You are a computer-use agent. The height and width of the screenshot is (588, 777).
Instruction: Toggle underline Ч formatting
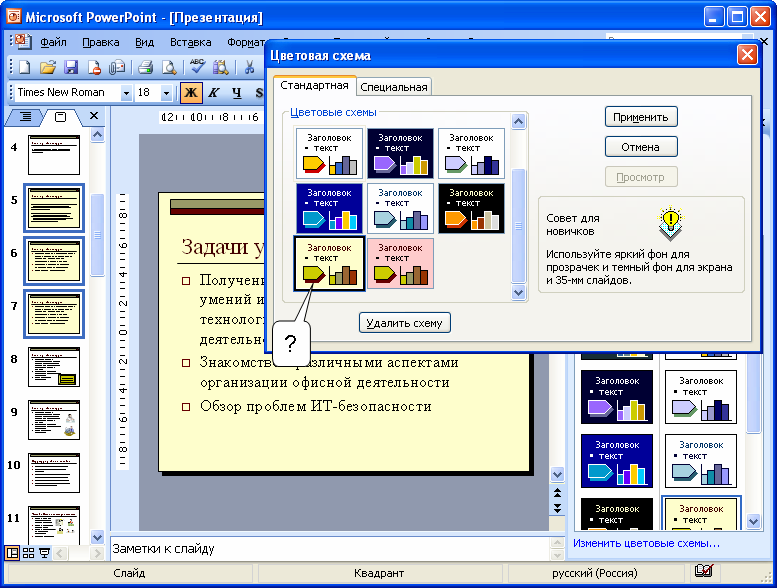(x=237, y=93)
